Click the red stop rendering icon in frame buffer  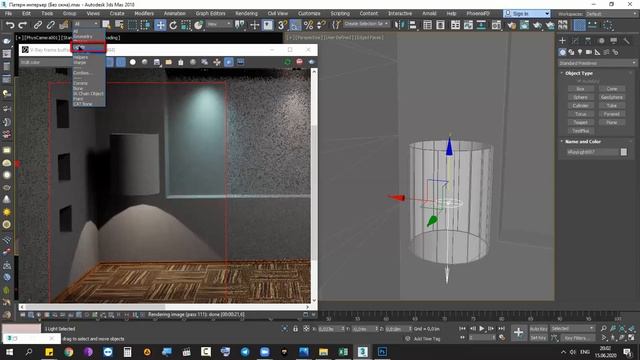click(x=300, y=62)
